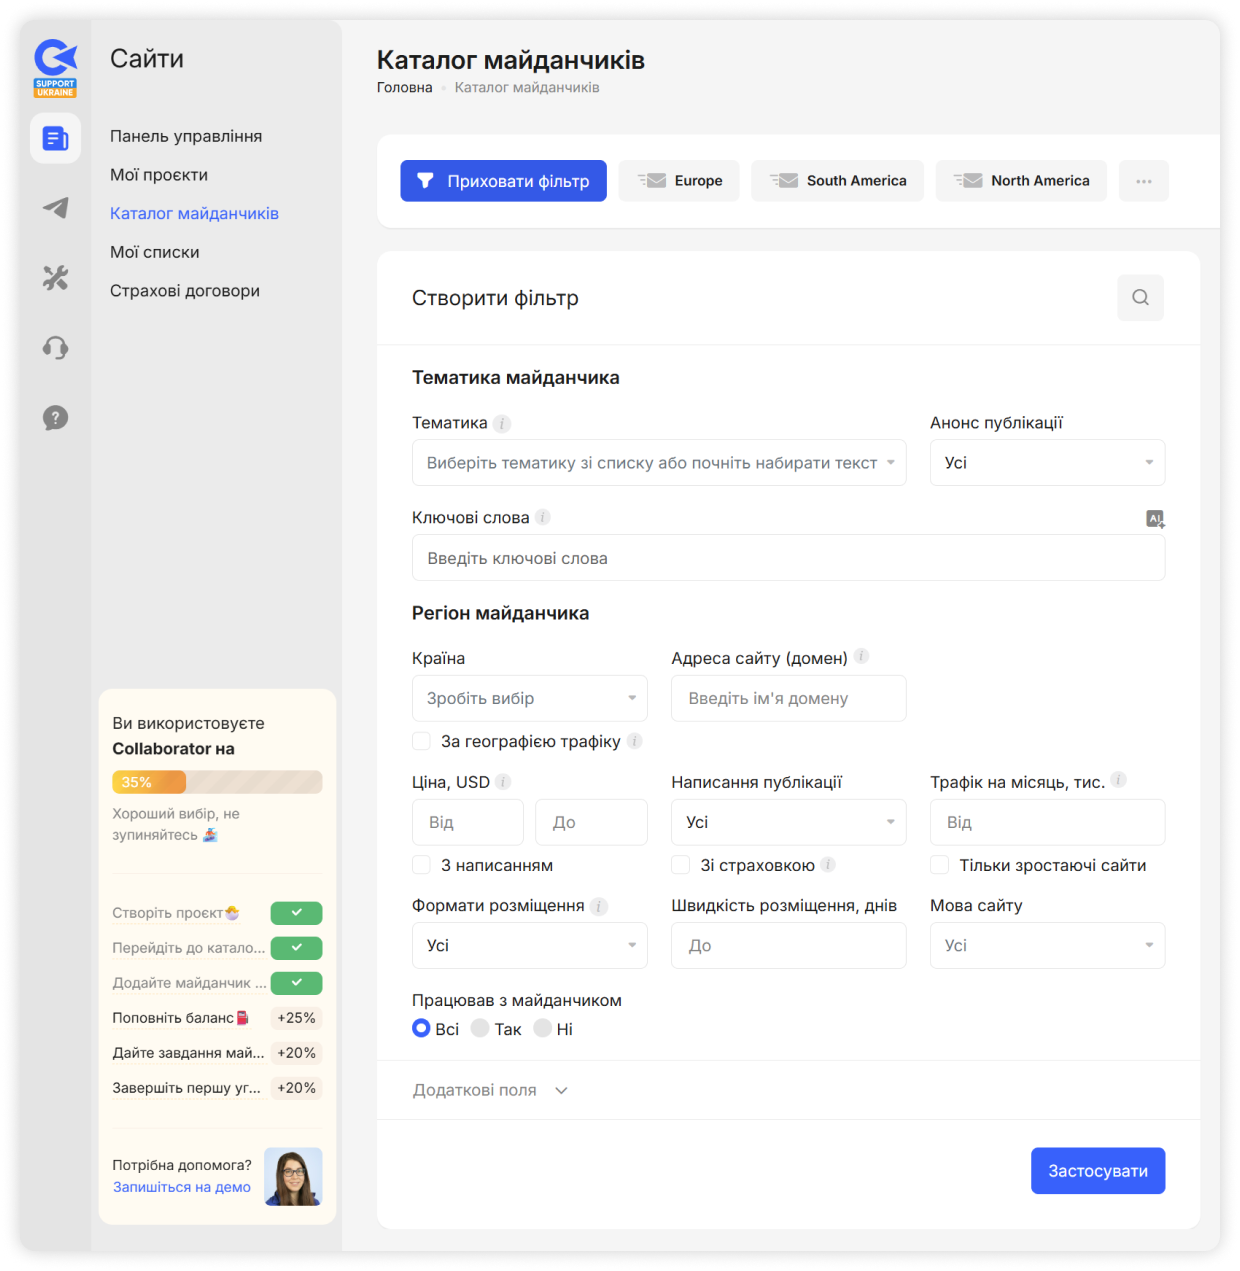1240x1271 pixels.
Task: Open the help question mark icon
Action: click(55, 418)
